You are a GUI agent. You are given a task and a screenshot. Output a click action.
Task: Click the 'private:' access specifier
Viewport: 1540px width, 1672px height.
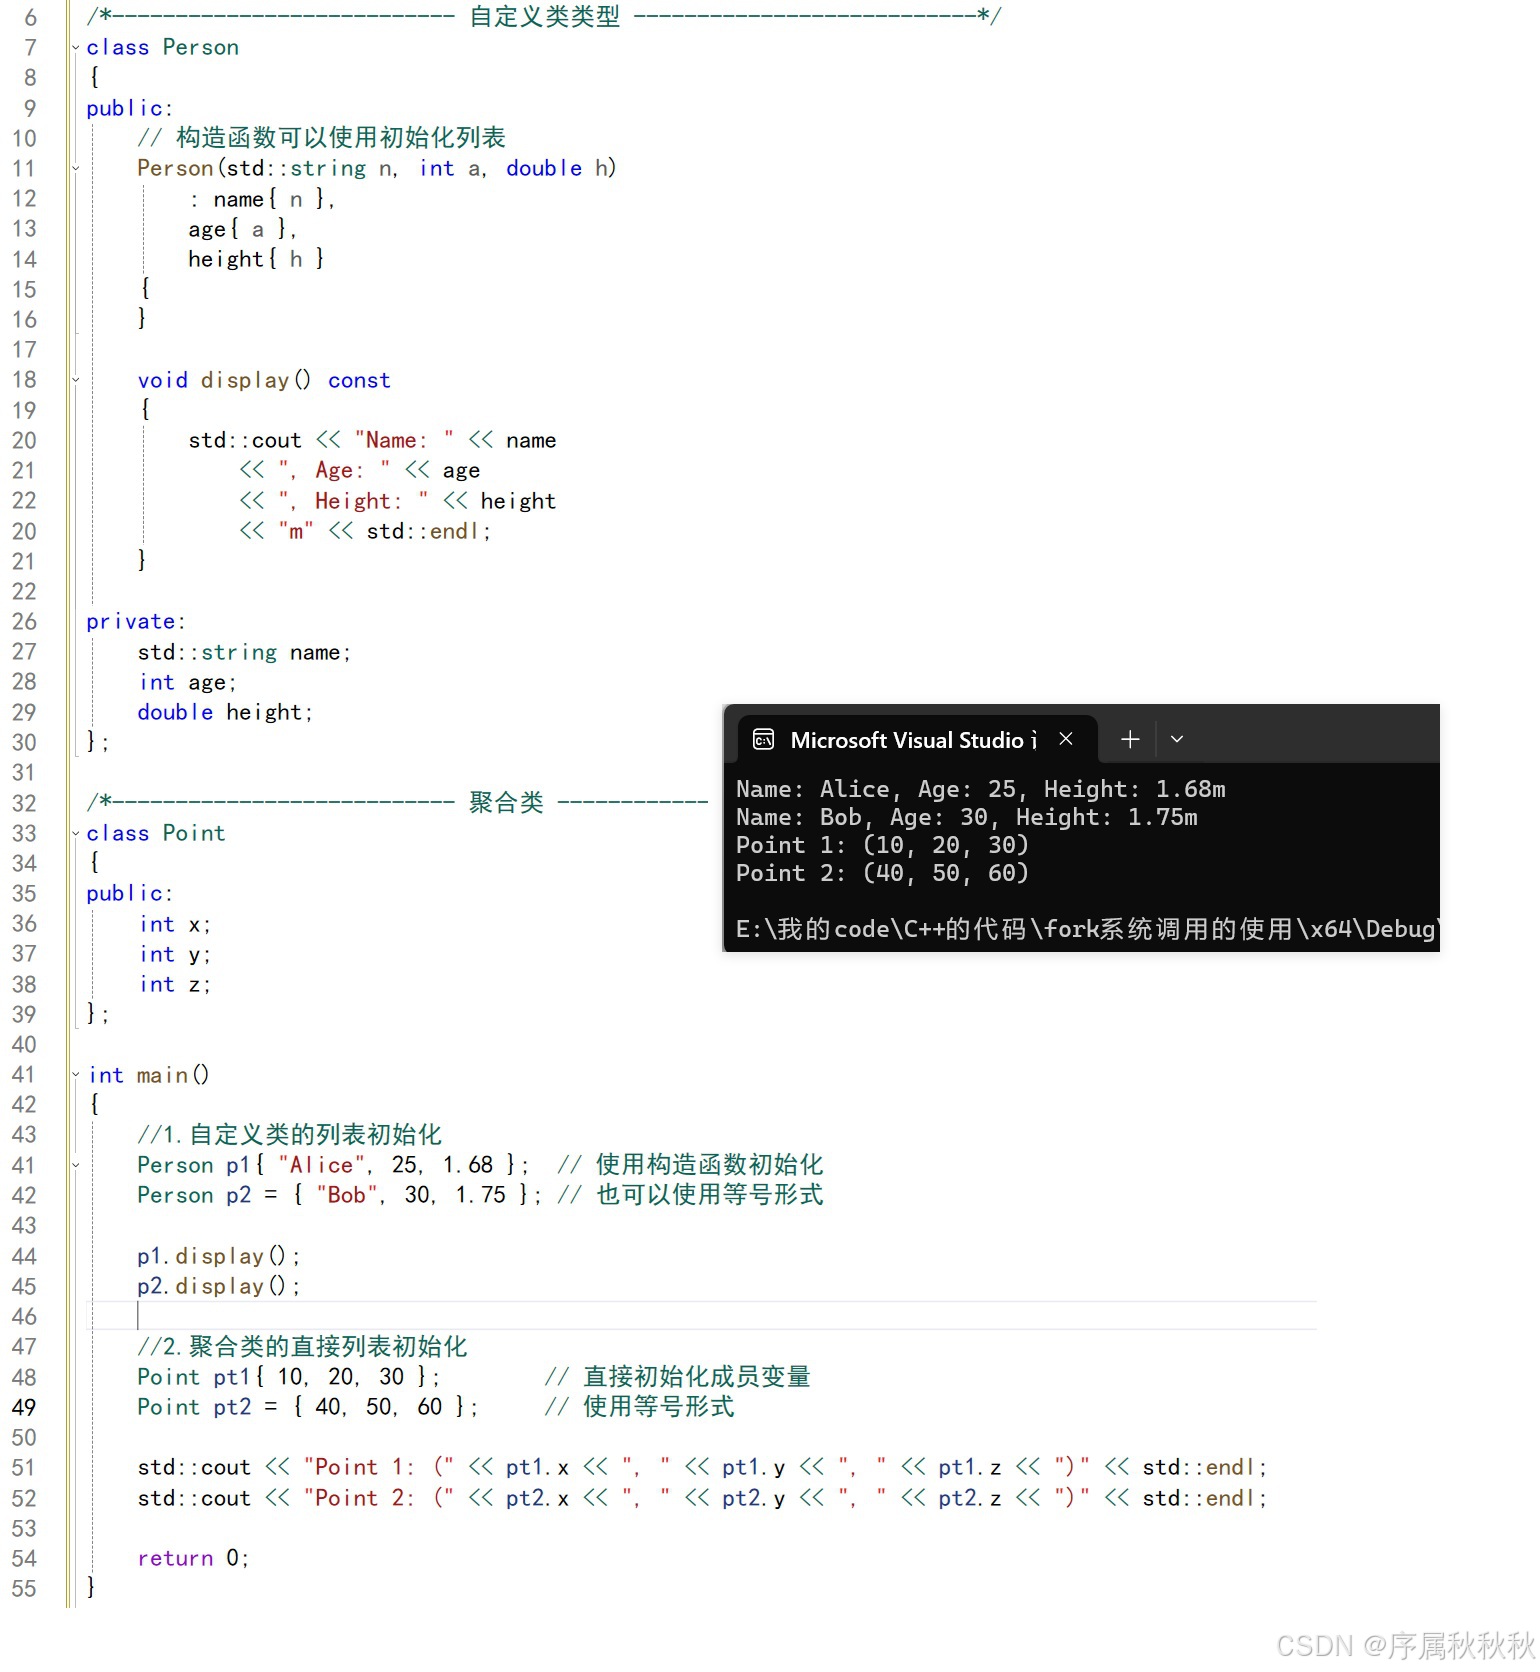pos(136,622)
